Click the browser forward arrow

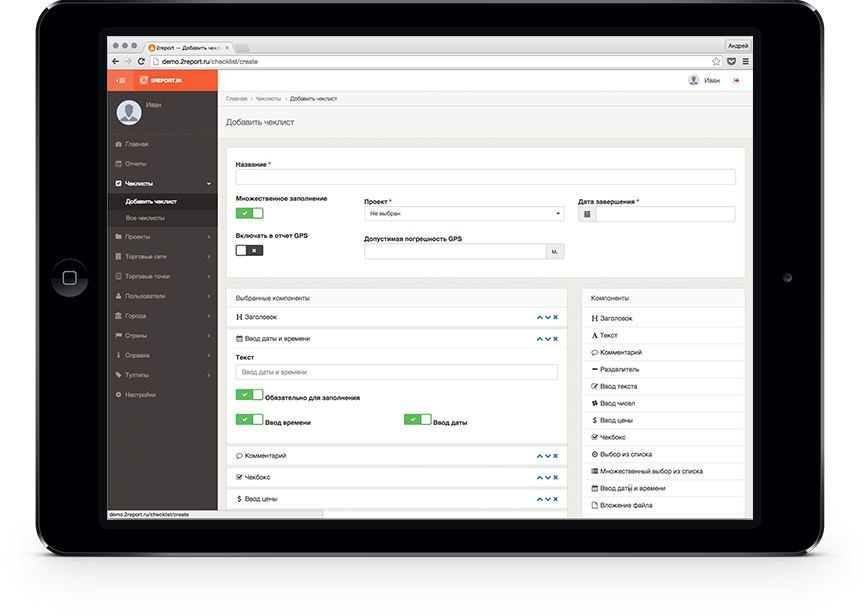(x=128, y=62)
